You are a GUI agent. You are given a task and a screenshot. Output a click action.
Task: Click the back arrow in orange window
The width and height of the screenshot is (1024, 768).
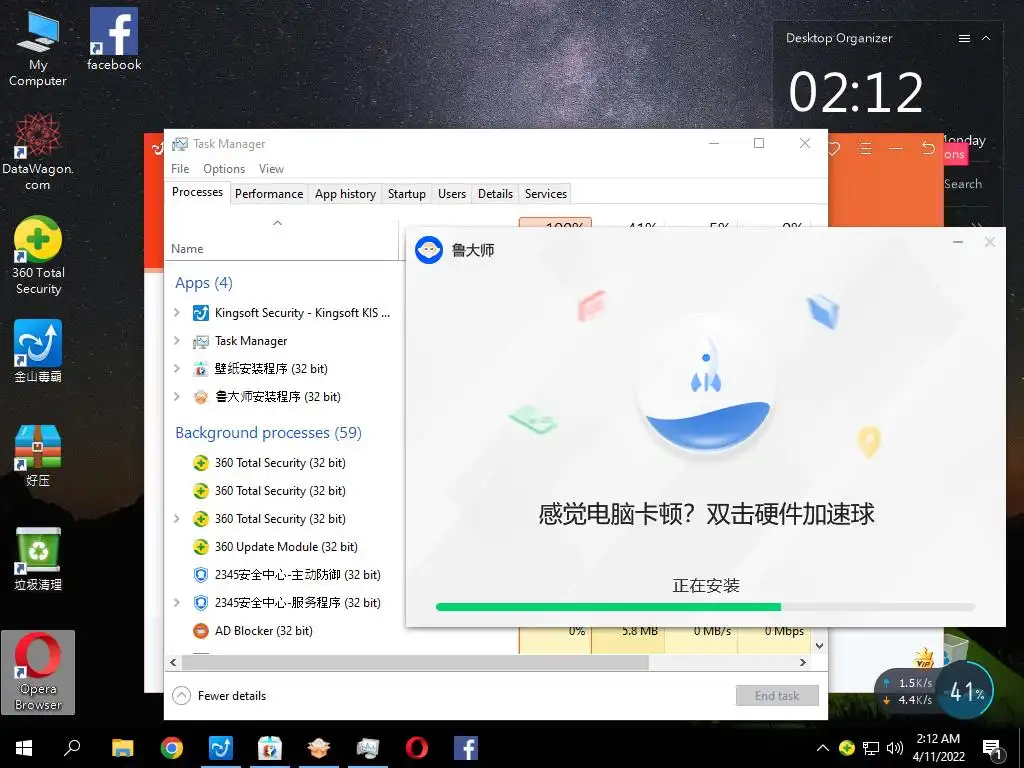tap(928, 148)
